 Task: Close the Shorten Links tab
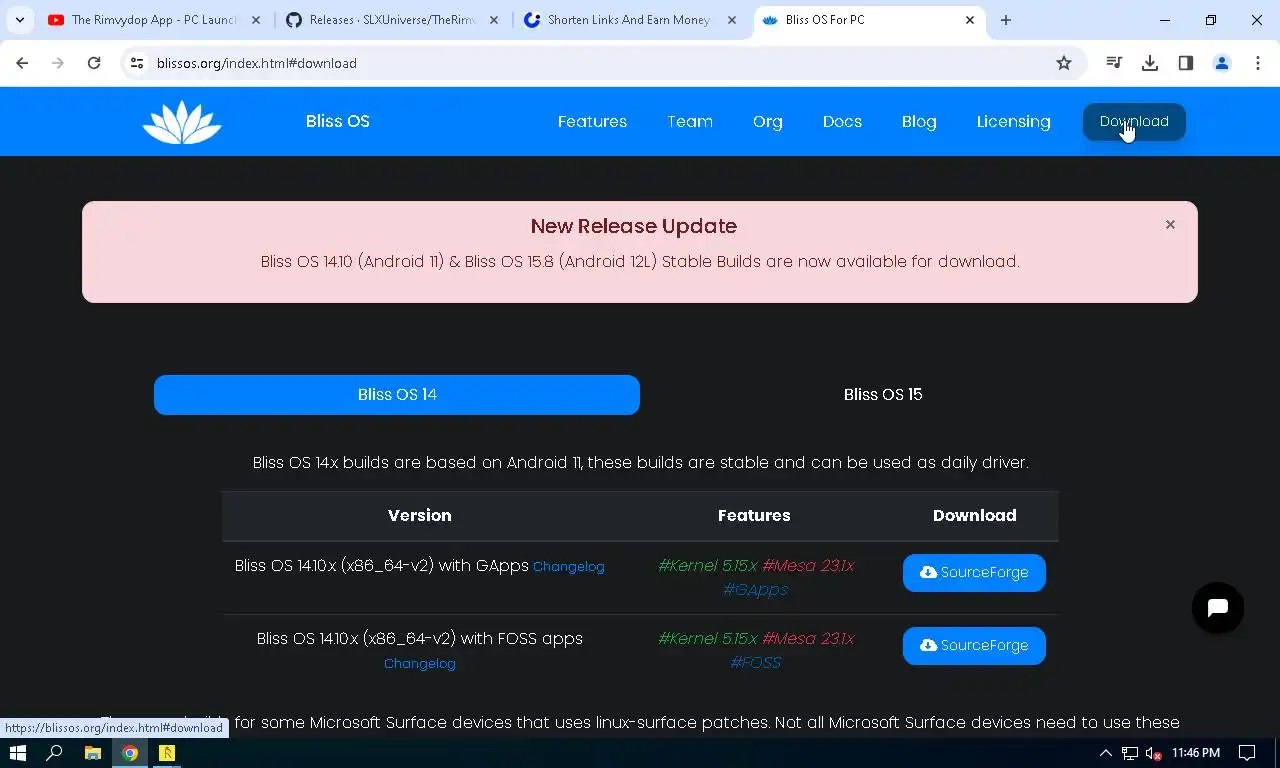731,20
